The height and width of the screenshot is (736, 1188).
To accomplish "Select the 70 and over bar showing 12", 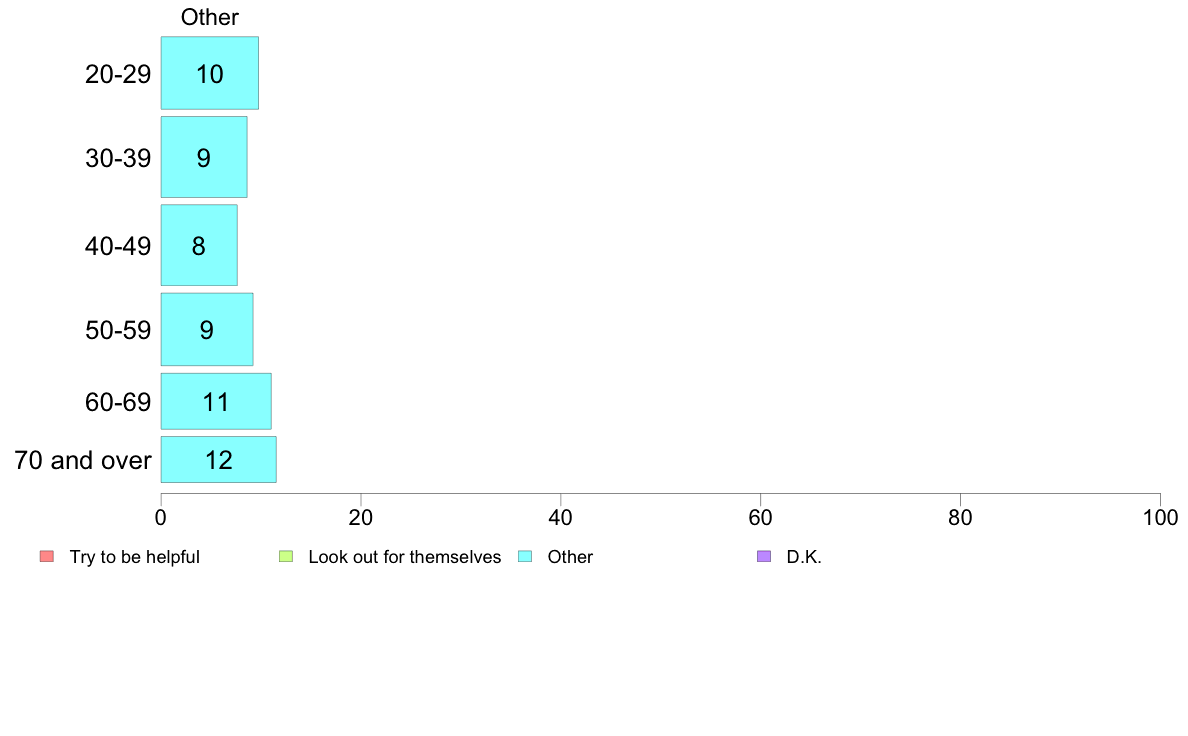I will coord(219,459).
